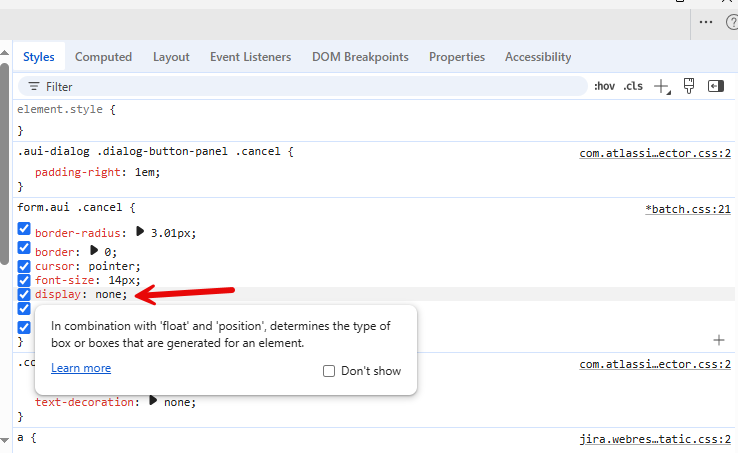Click the scroll down arrow on left scrollbar
Image resolution: width=738 pixels, height=453 pixels.
click(4, 440)
